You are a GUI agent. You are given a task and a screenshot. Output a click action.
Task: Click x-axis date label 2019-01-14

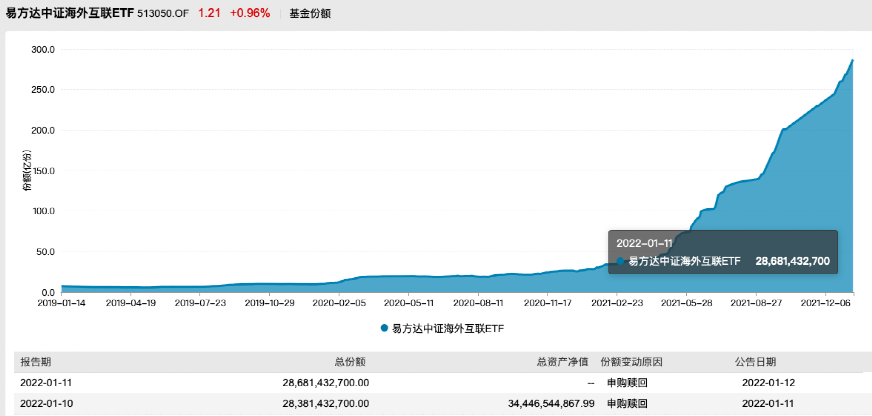click(61, 304)
